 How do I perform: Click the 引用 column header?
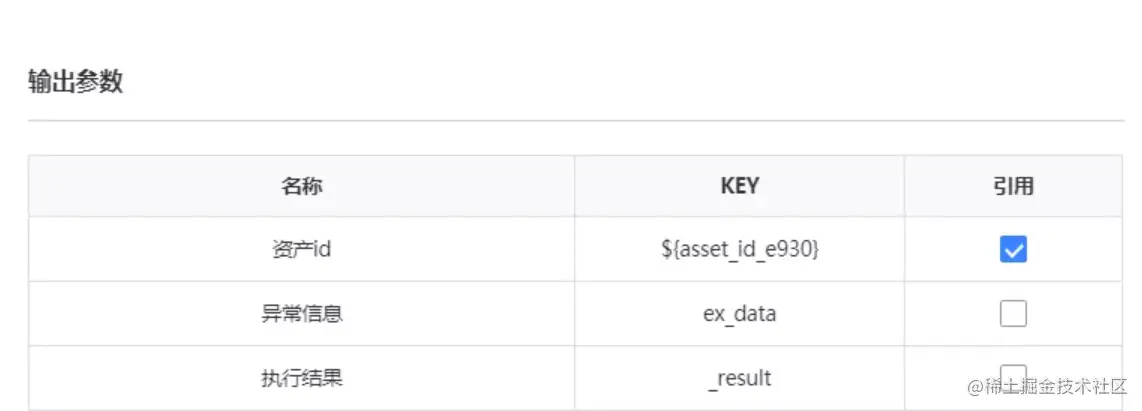coord(1013,186)
